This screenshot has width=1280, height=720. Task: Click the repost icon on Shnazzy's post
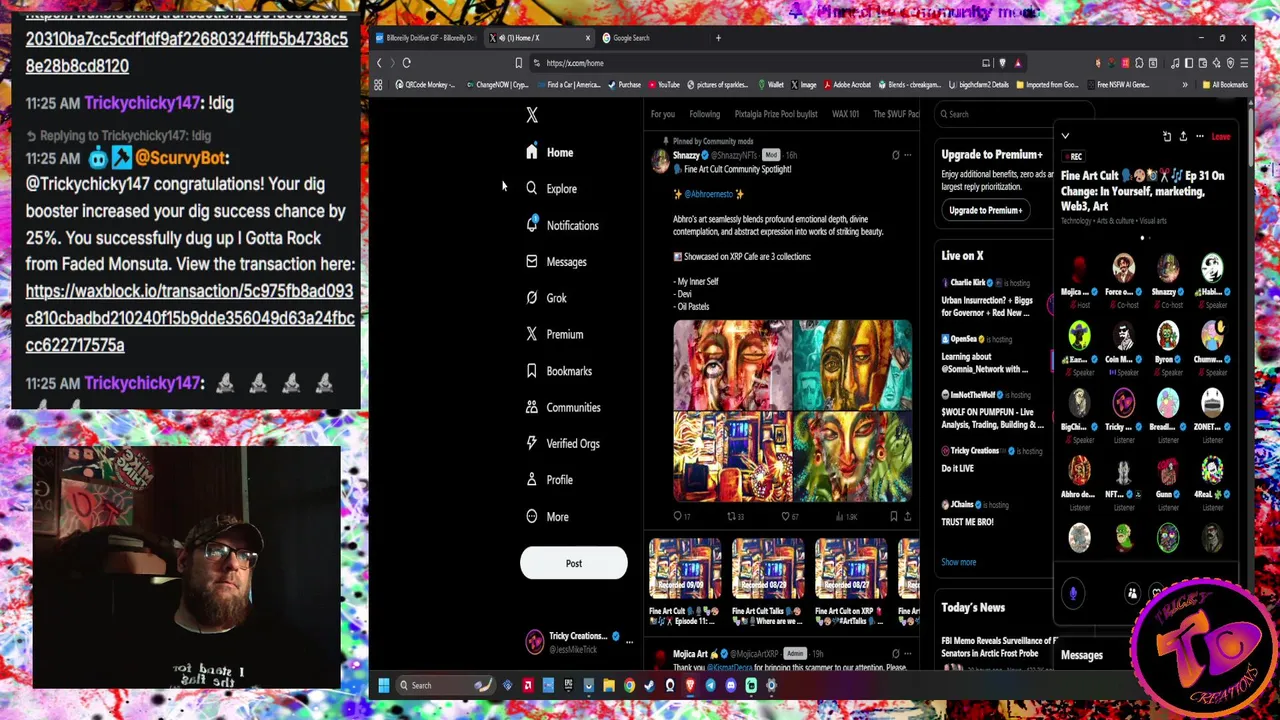click(x=731, y=516)
